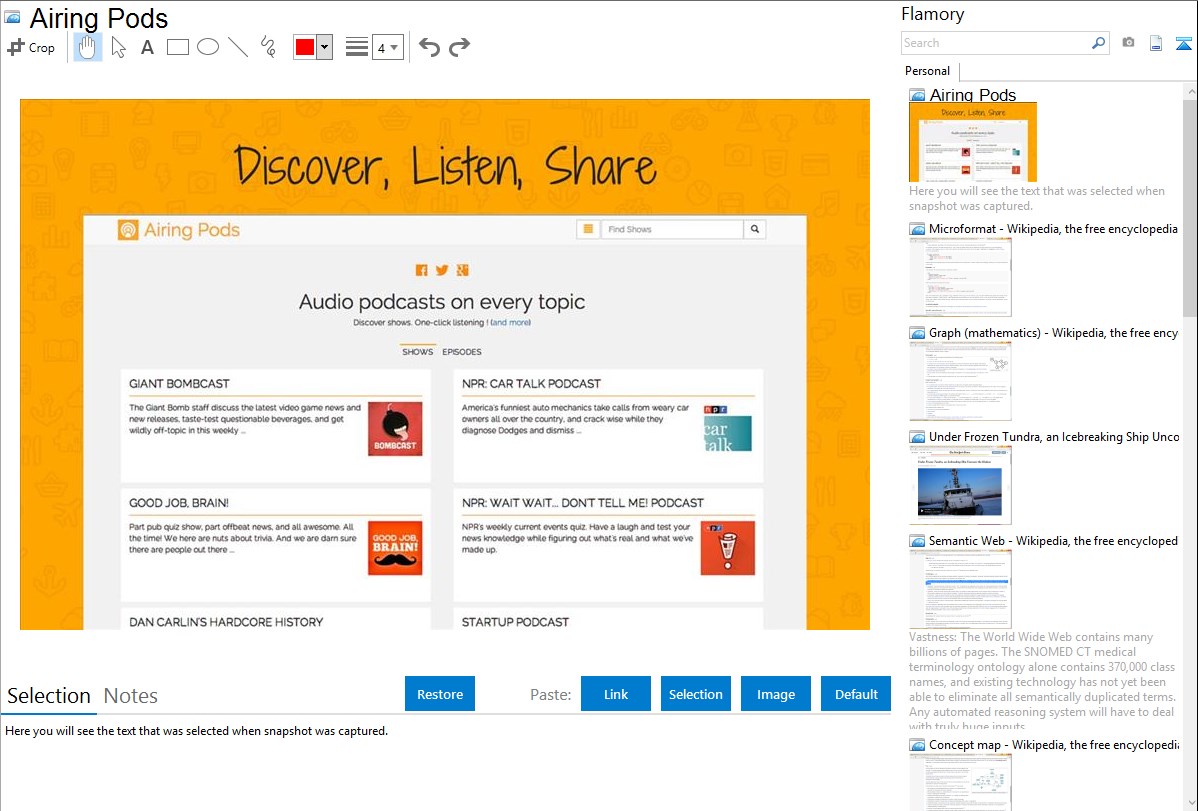Screen dimensions: 1198x811
Task: Undo the last edit
Action: (429, 47)
